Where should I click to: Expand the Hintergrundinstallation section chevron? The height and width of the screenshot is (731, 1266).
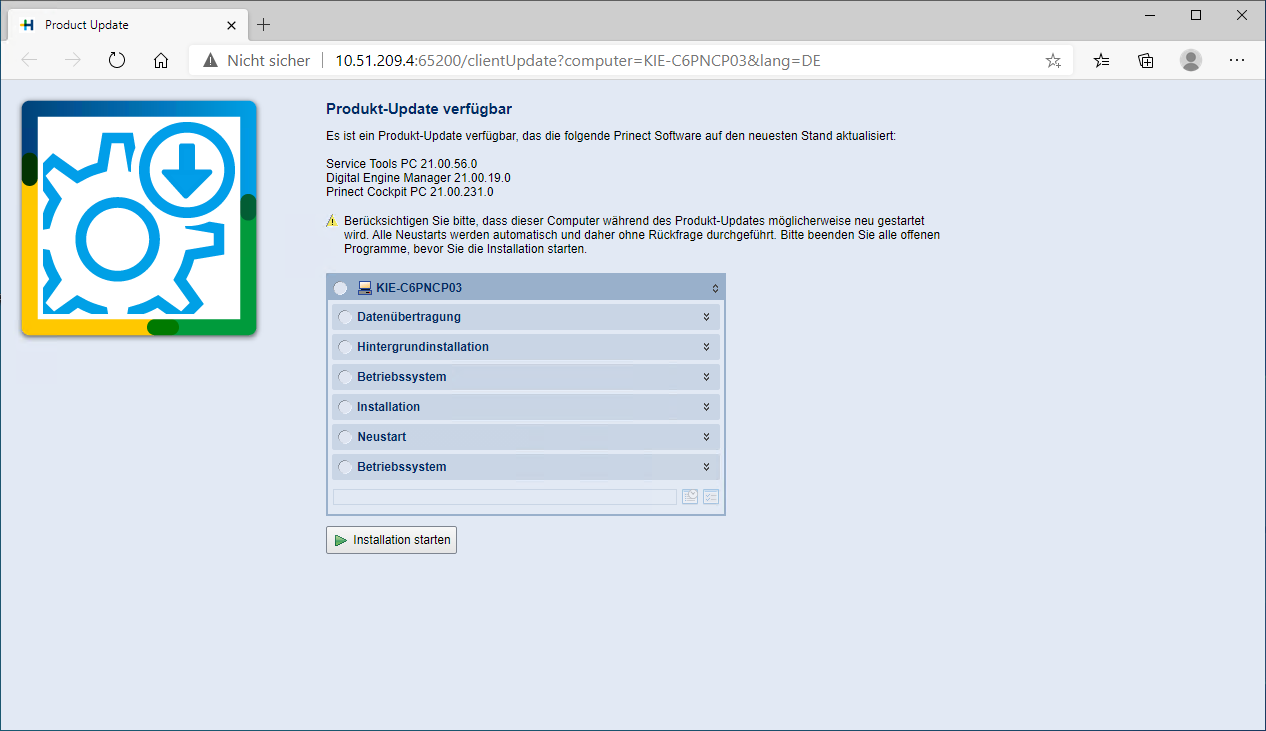(x=706, y=347)
